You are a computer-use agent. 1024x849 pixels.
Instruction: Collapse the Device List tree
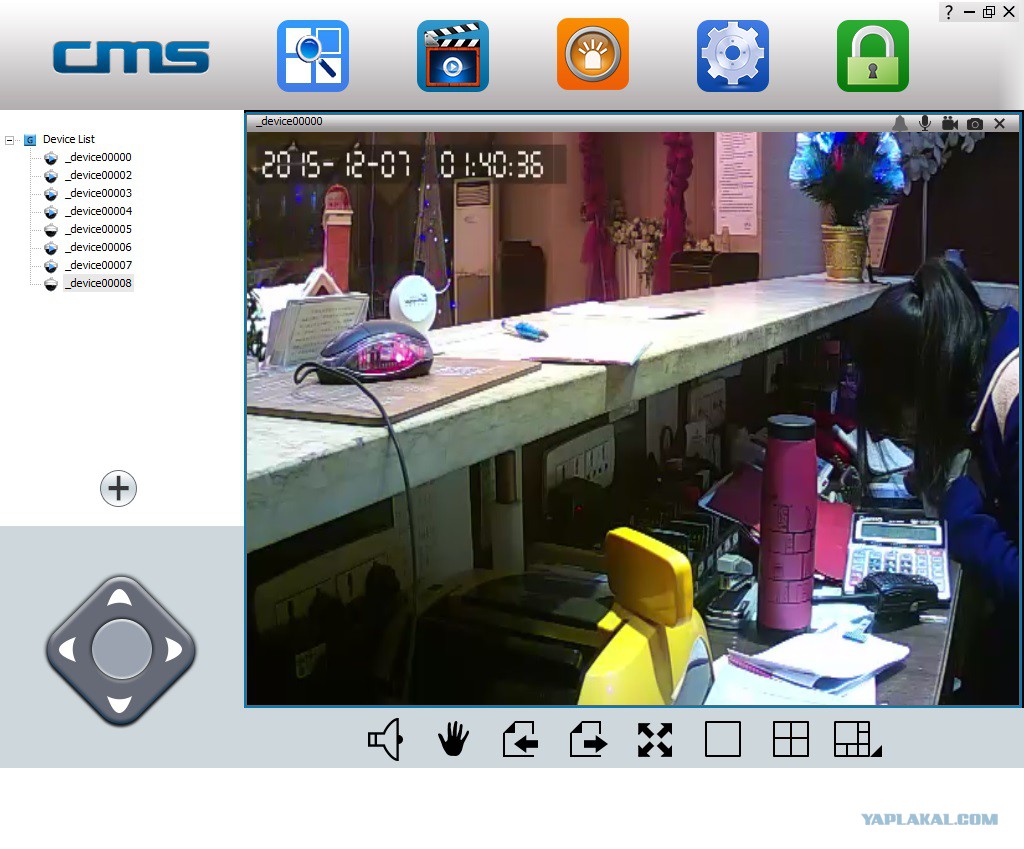(x=9, y=140)
